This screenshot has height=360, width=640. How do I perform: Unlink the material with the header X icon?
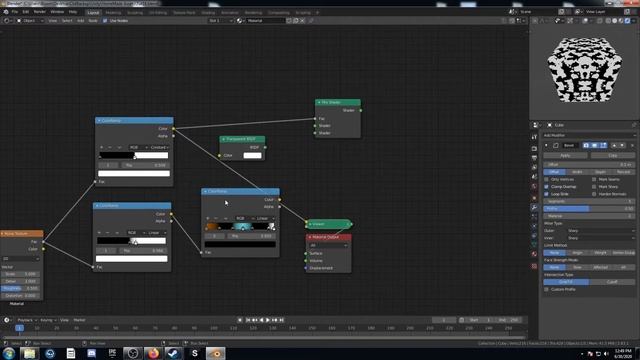click(x=302, y=20)
